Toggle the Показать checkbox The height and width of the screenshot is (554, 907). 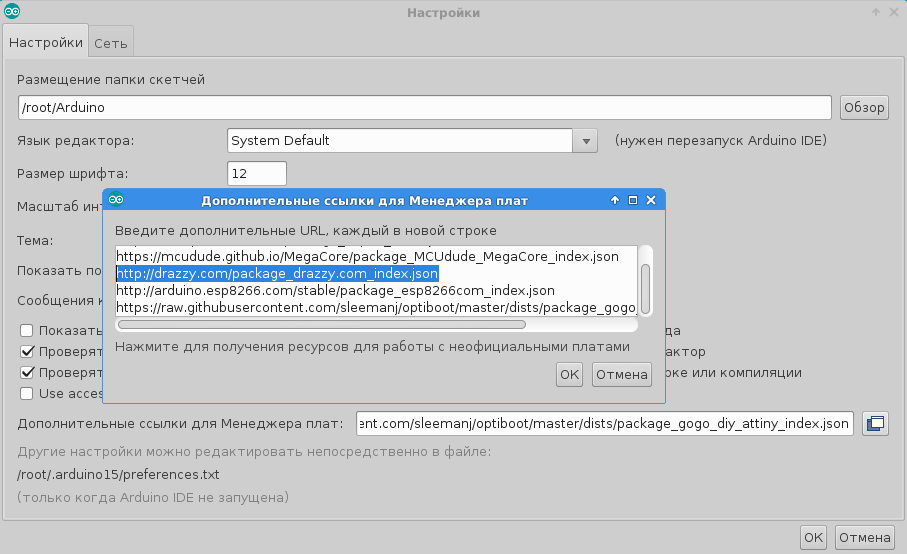pyautogui.click(x=27, y=331)
